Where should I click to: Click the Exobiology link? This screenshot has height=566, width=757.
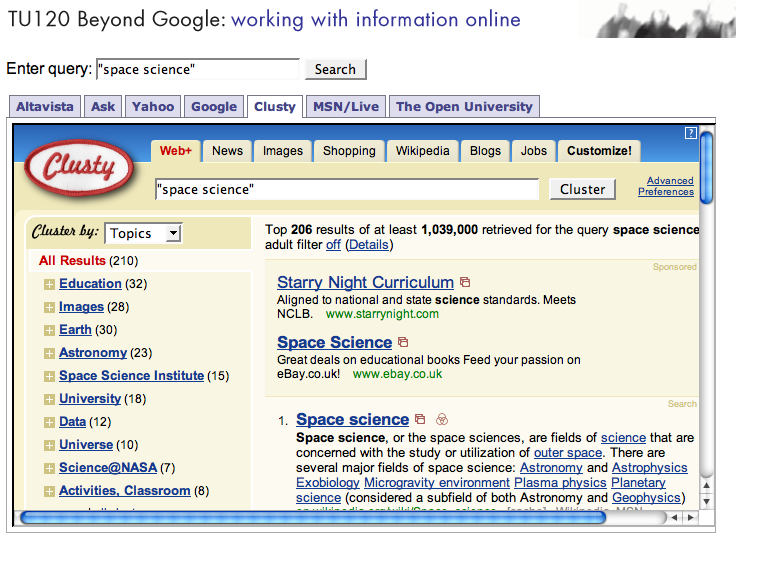[328, 483]
